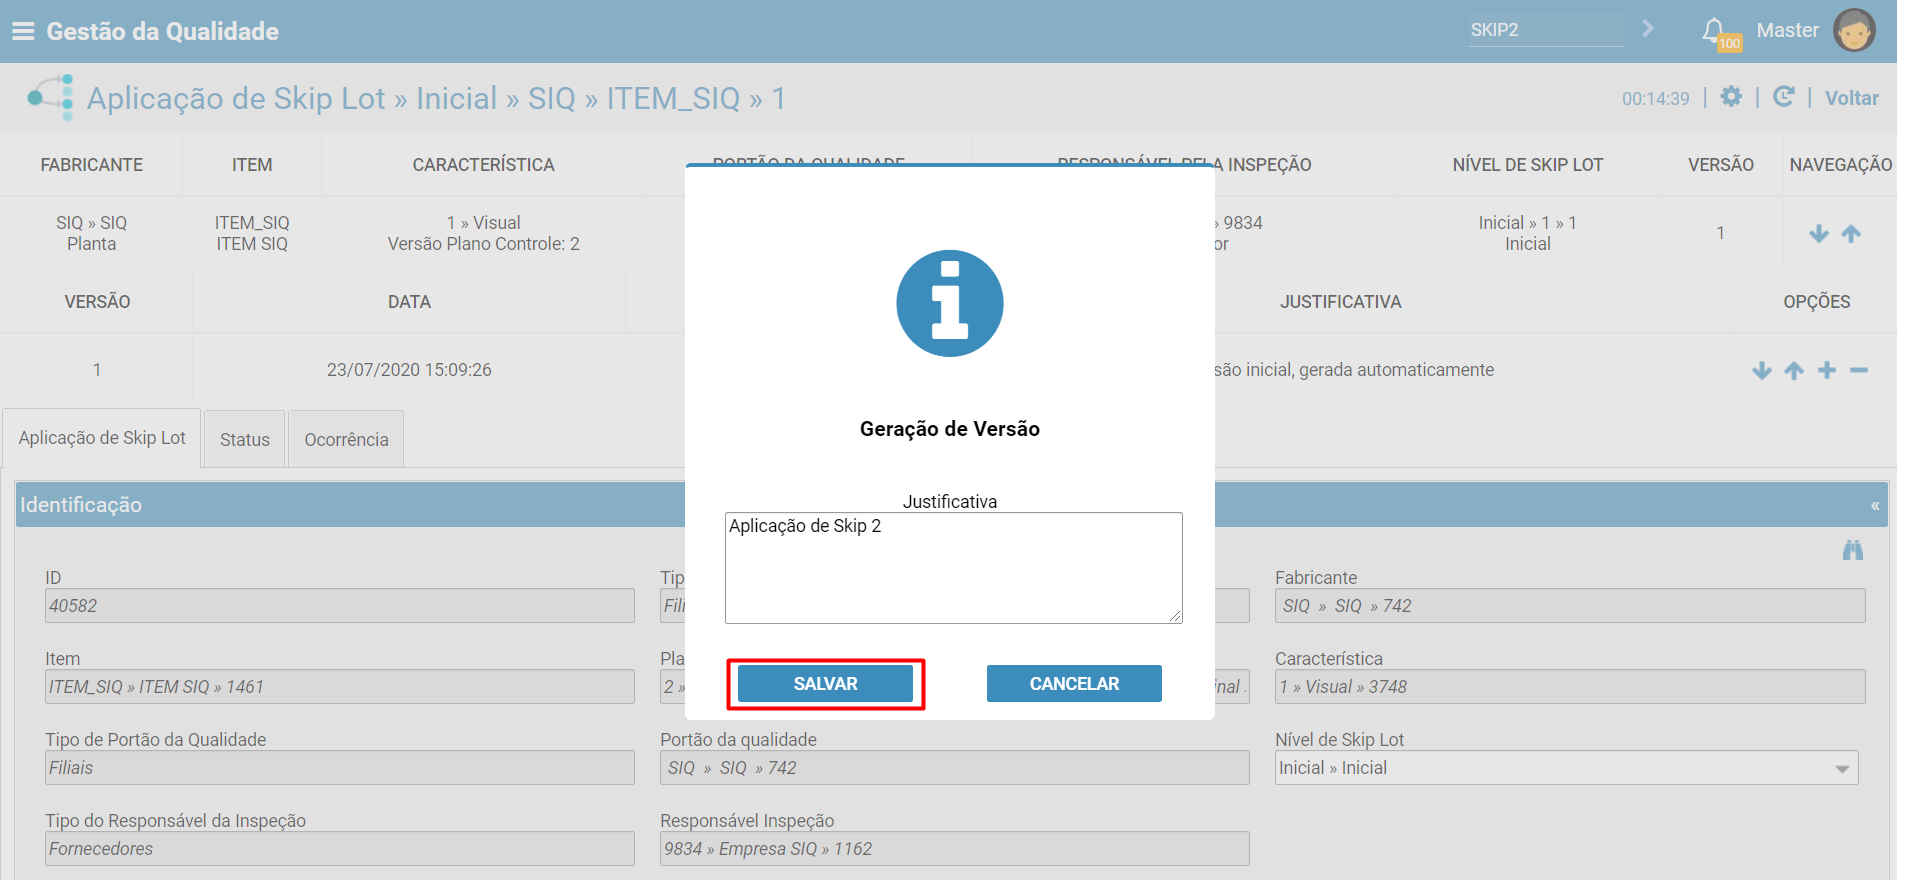This screenshot has width=1919, height=880.
Task: Click the minus icon in Opções
Action: tap(1859, 370)
